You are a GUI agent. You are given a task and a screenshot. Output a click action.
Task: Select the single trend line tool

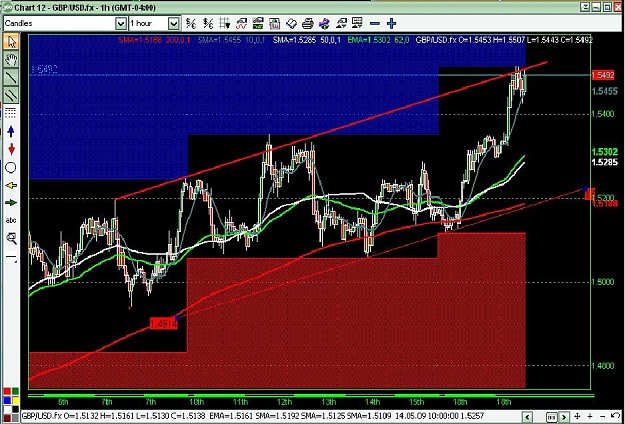[x=12, y=77]
